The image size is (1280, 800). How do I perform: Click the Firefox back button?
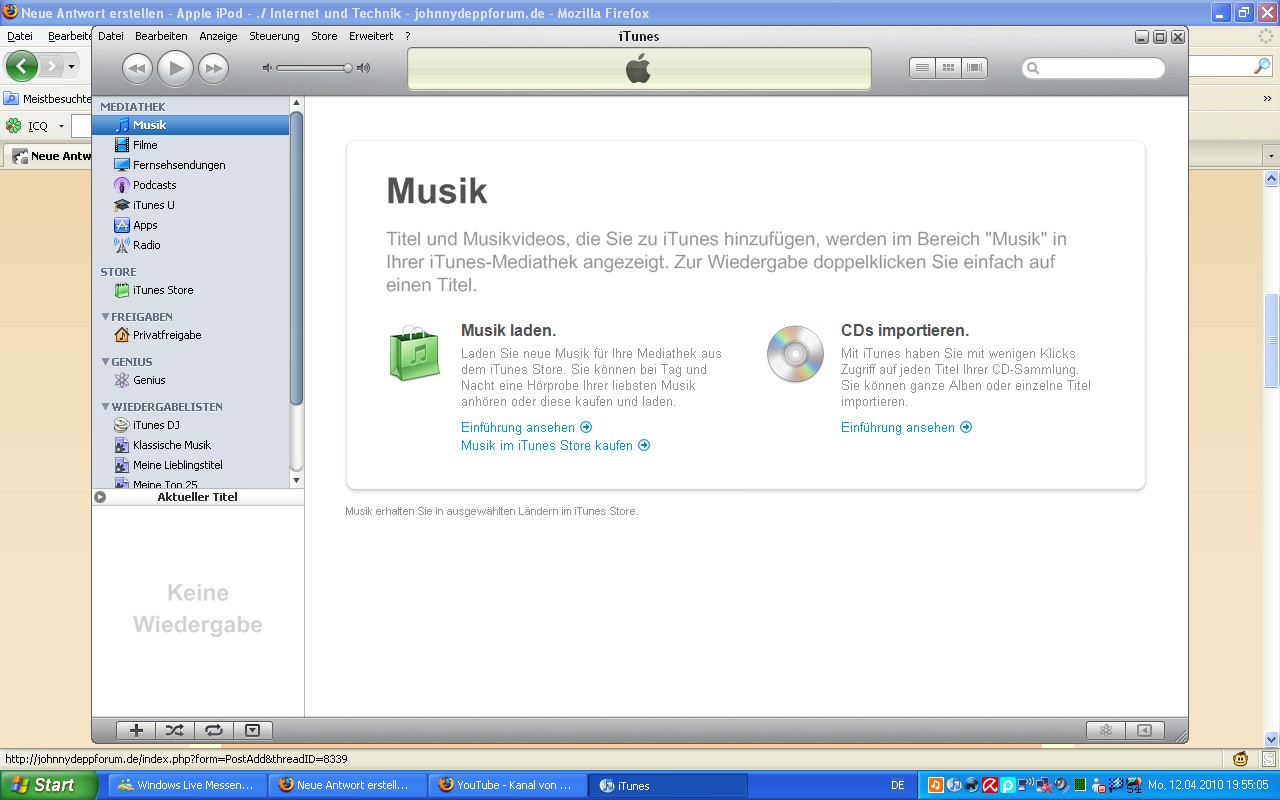pos(21,67)
